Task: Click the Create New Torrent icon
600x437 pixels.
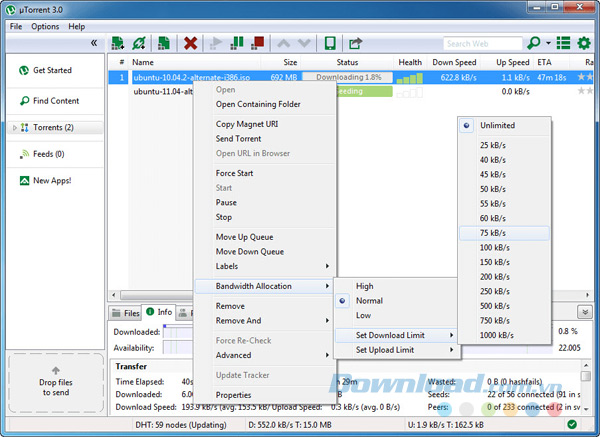Action: pyautogui.click(x=164, y=43)
